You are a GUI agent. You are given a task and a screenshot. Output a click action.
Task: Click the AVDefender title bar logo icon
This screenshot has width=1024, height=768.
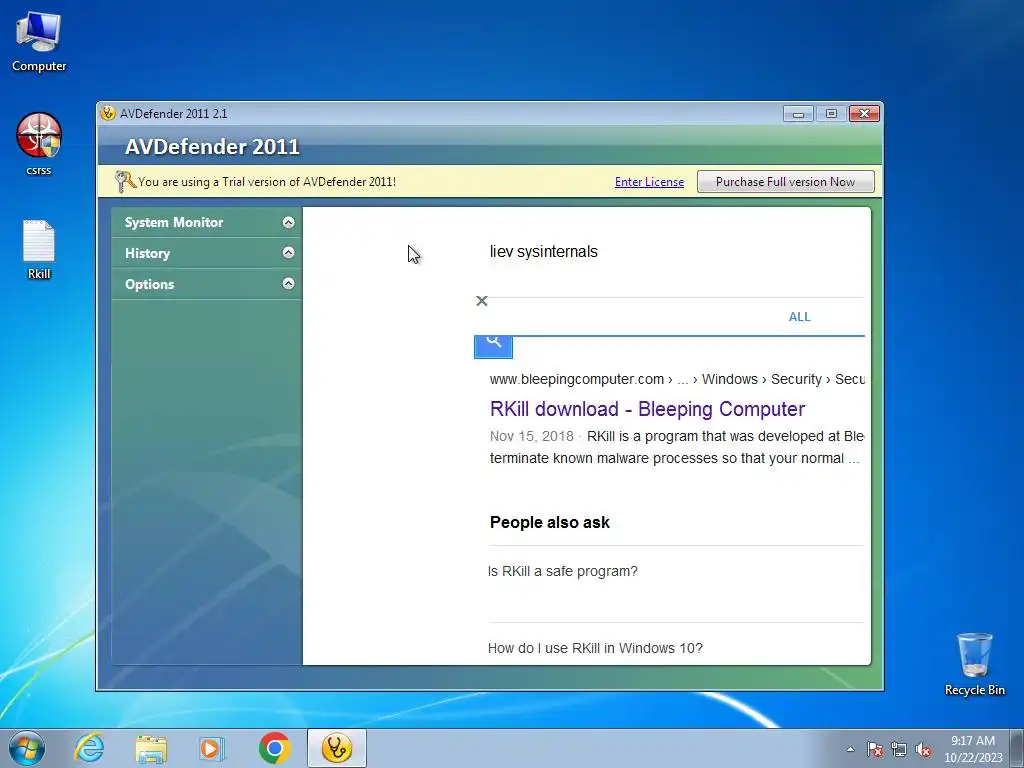point(108,113)
